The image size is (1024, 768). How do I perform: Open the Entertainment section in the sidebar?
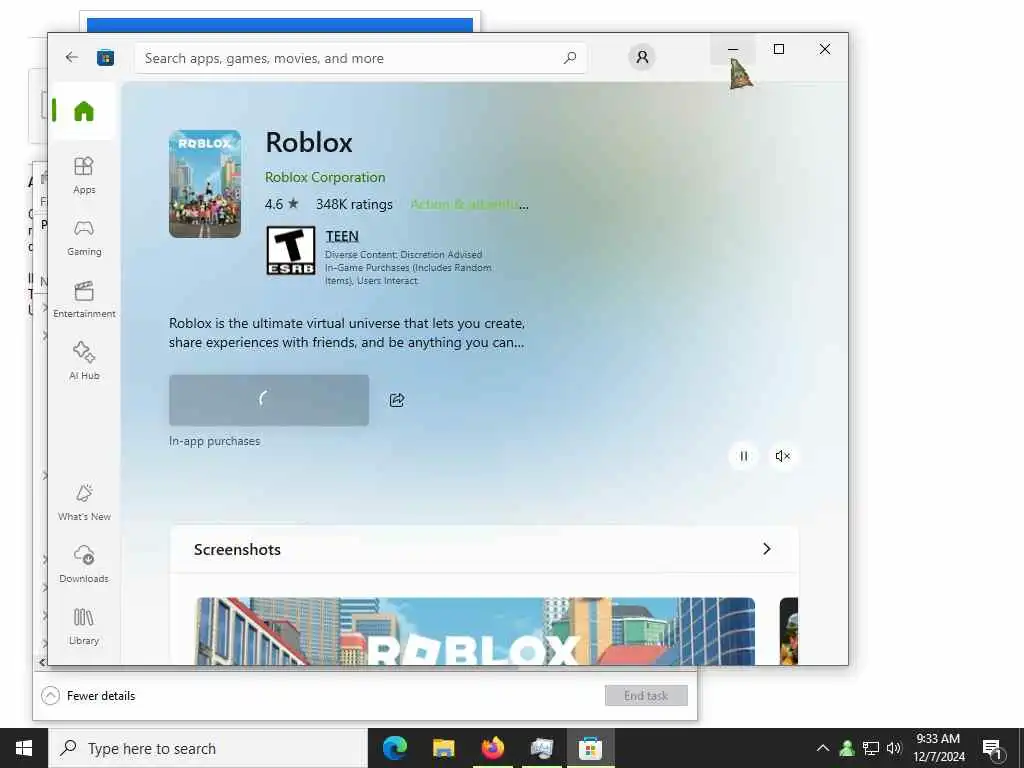pyautogui.click(x=84, y=300)
